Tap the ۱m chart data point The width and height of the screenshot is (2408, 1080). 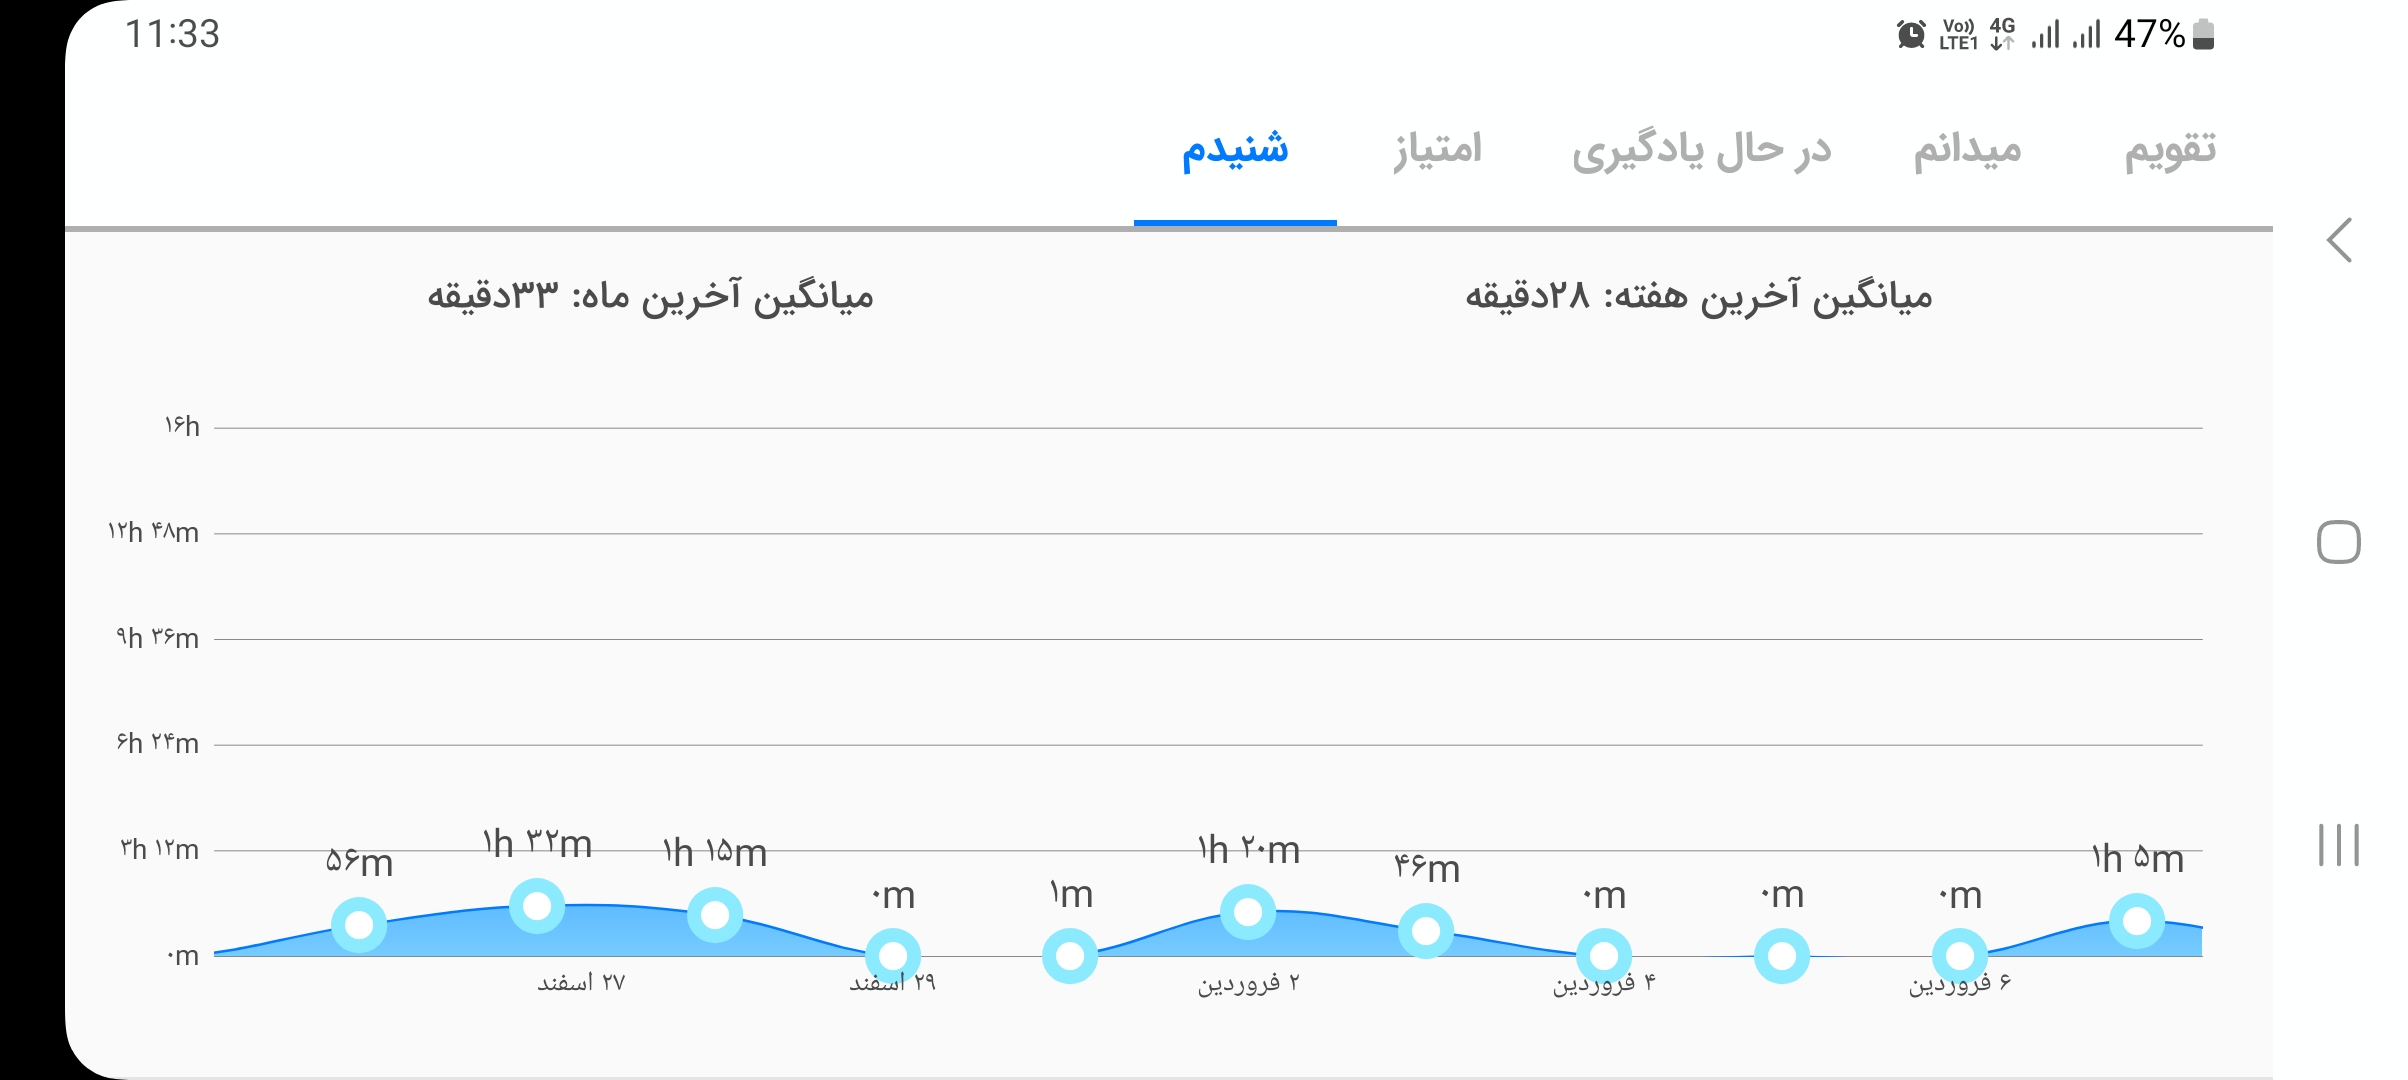click(x=1070, y=956)
